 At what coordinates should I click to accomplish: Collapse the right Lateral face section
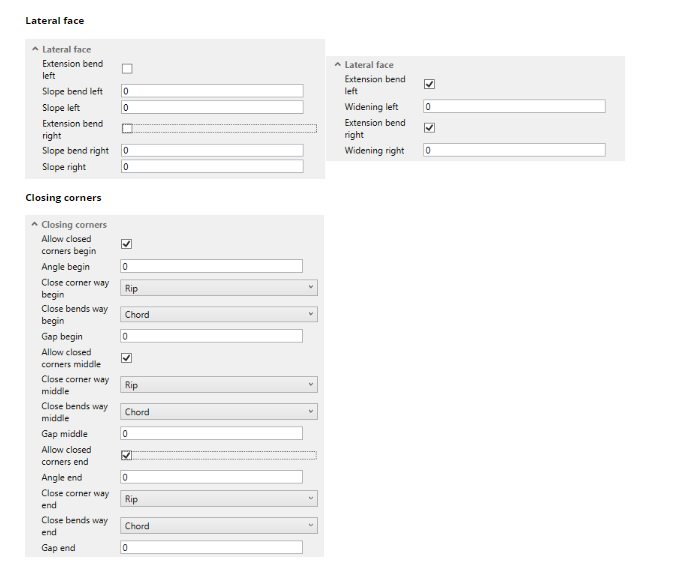coord(338,65)
